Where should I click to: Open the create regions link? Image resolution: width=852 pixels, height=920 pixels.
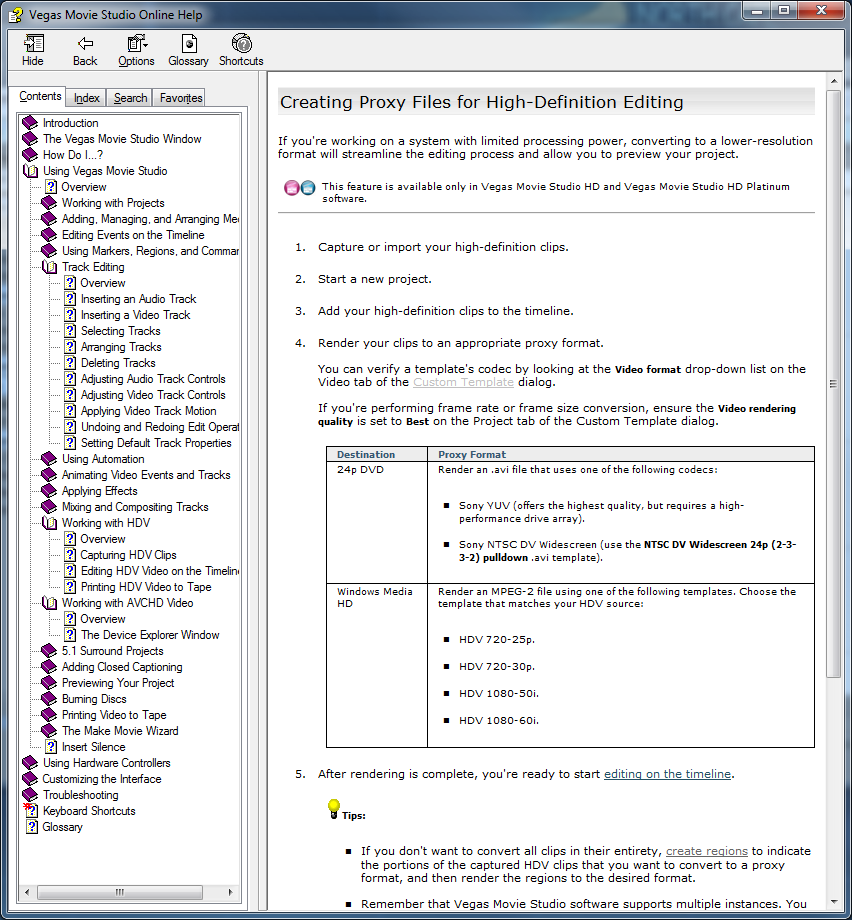(x=707, y=851)
